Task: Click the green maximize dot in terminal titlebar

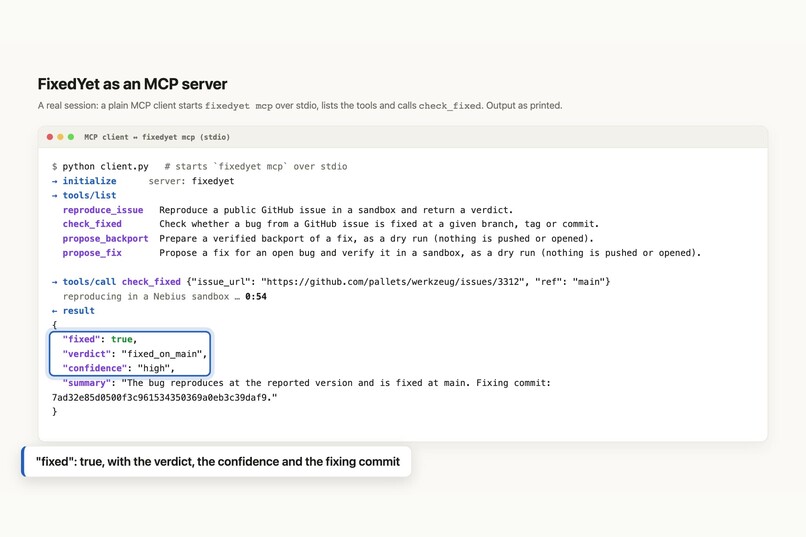Action: (x=71, y=137)
